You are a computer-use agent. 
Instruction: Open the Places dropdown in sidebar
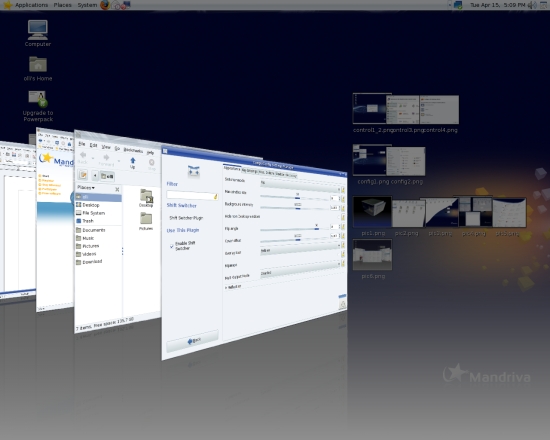86,188
